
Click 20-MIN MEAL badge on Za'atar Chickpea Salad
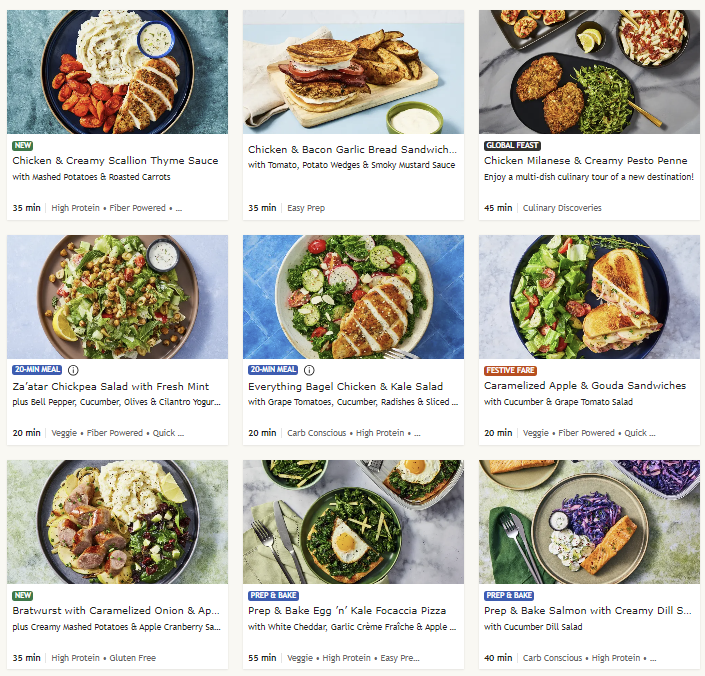[37, 370]
